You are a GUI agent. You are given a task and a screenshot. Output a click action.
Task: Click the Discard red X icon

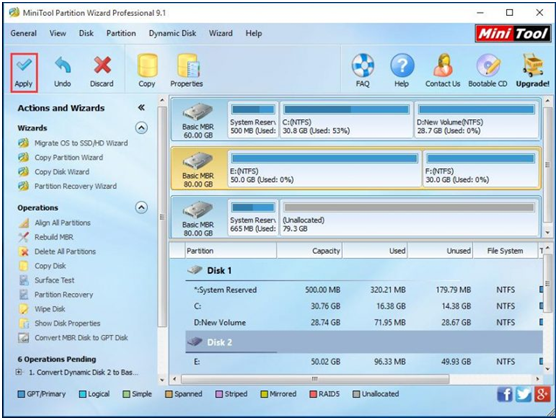click(x=102, y=65)
